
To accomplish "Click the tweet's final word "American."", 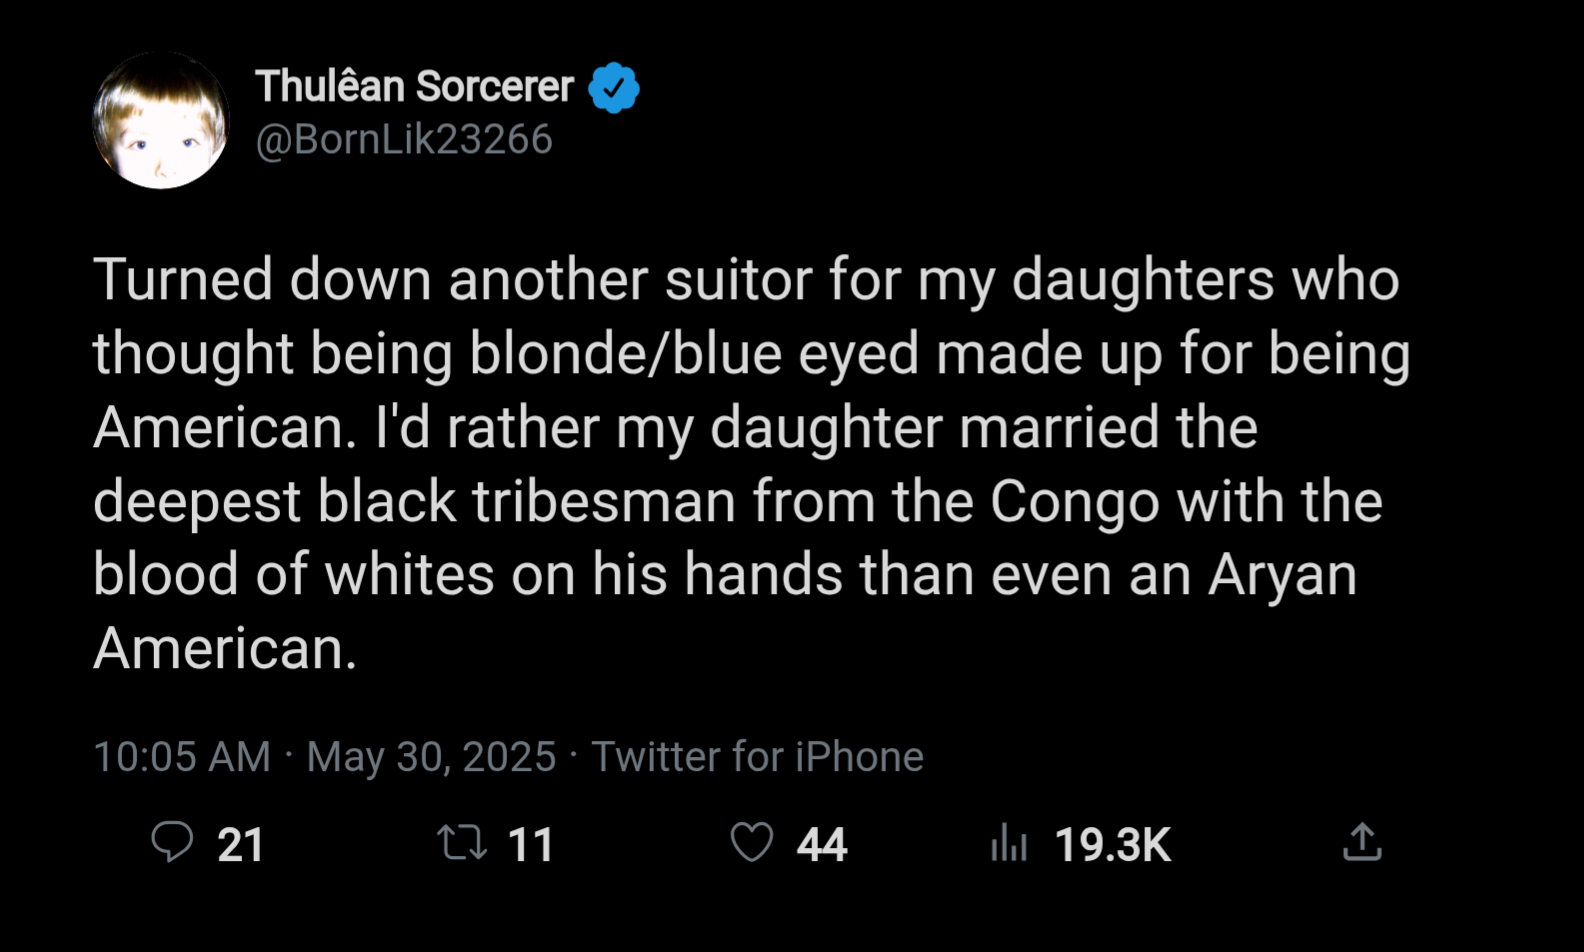I will point(225,649).
